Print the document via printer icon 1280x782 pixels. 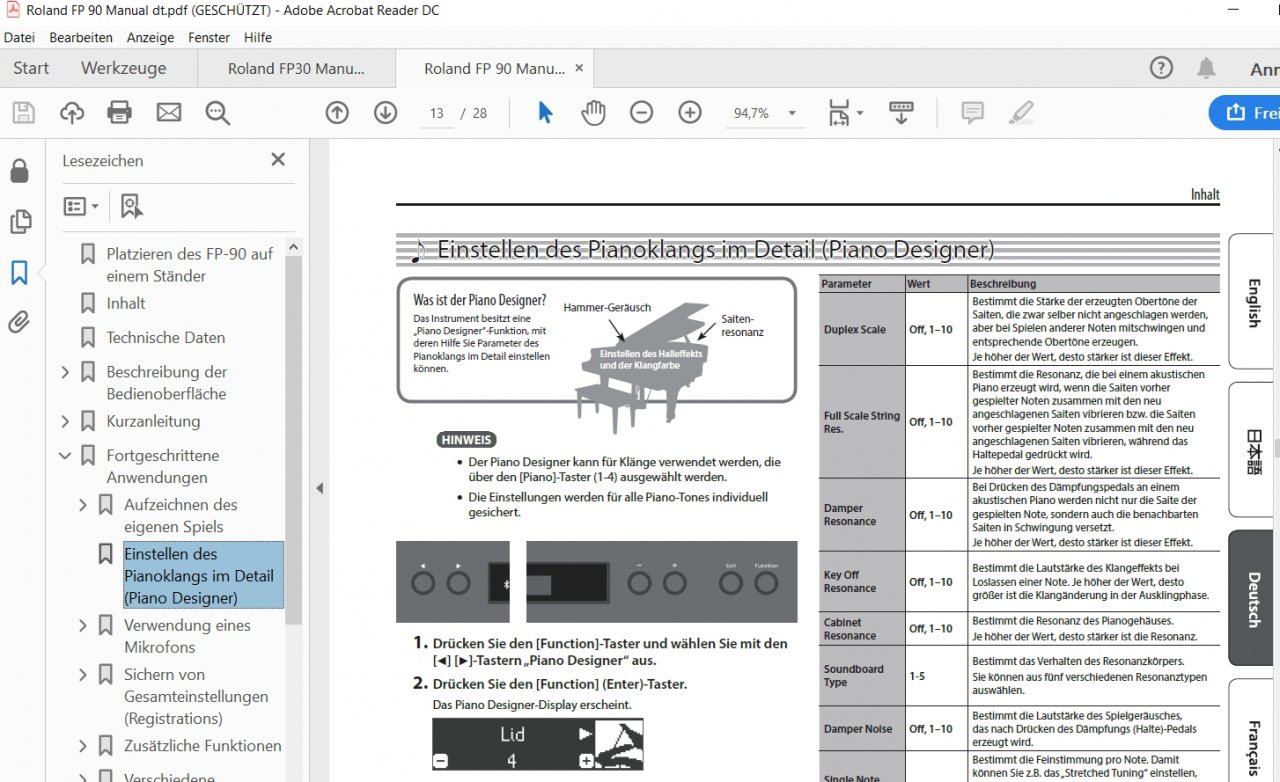(x=120, y=112)
